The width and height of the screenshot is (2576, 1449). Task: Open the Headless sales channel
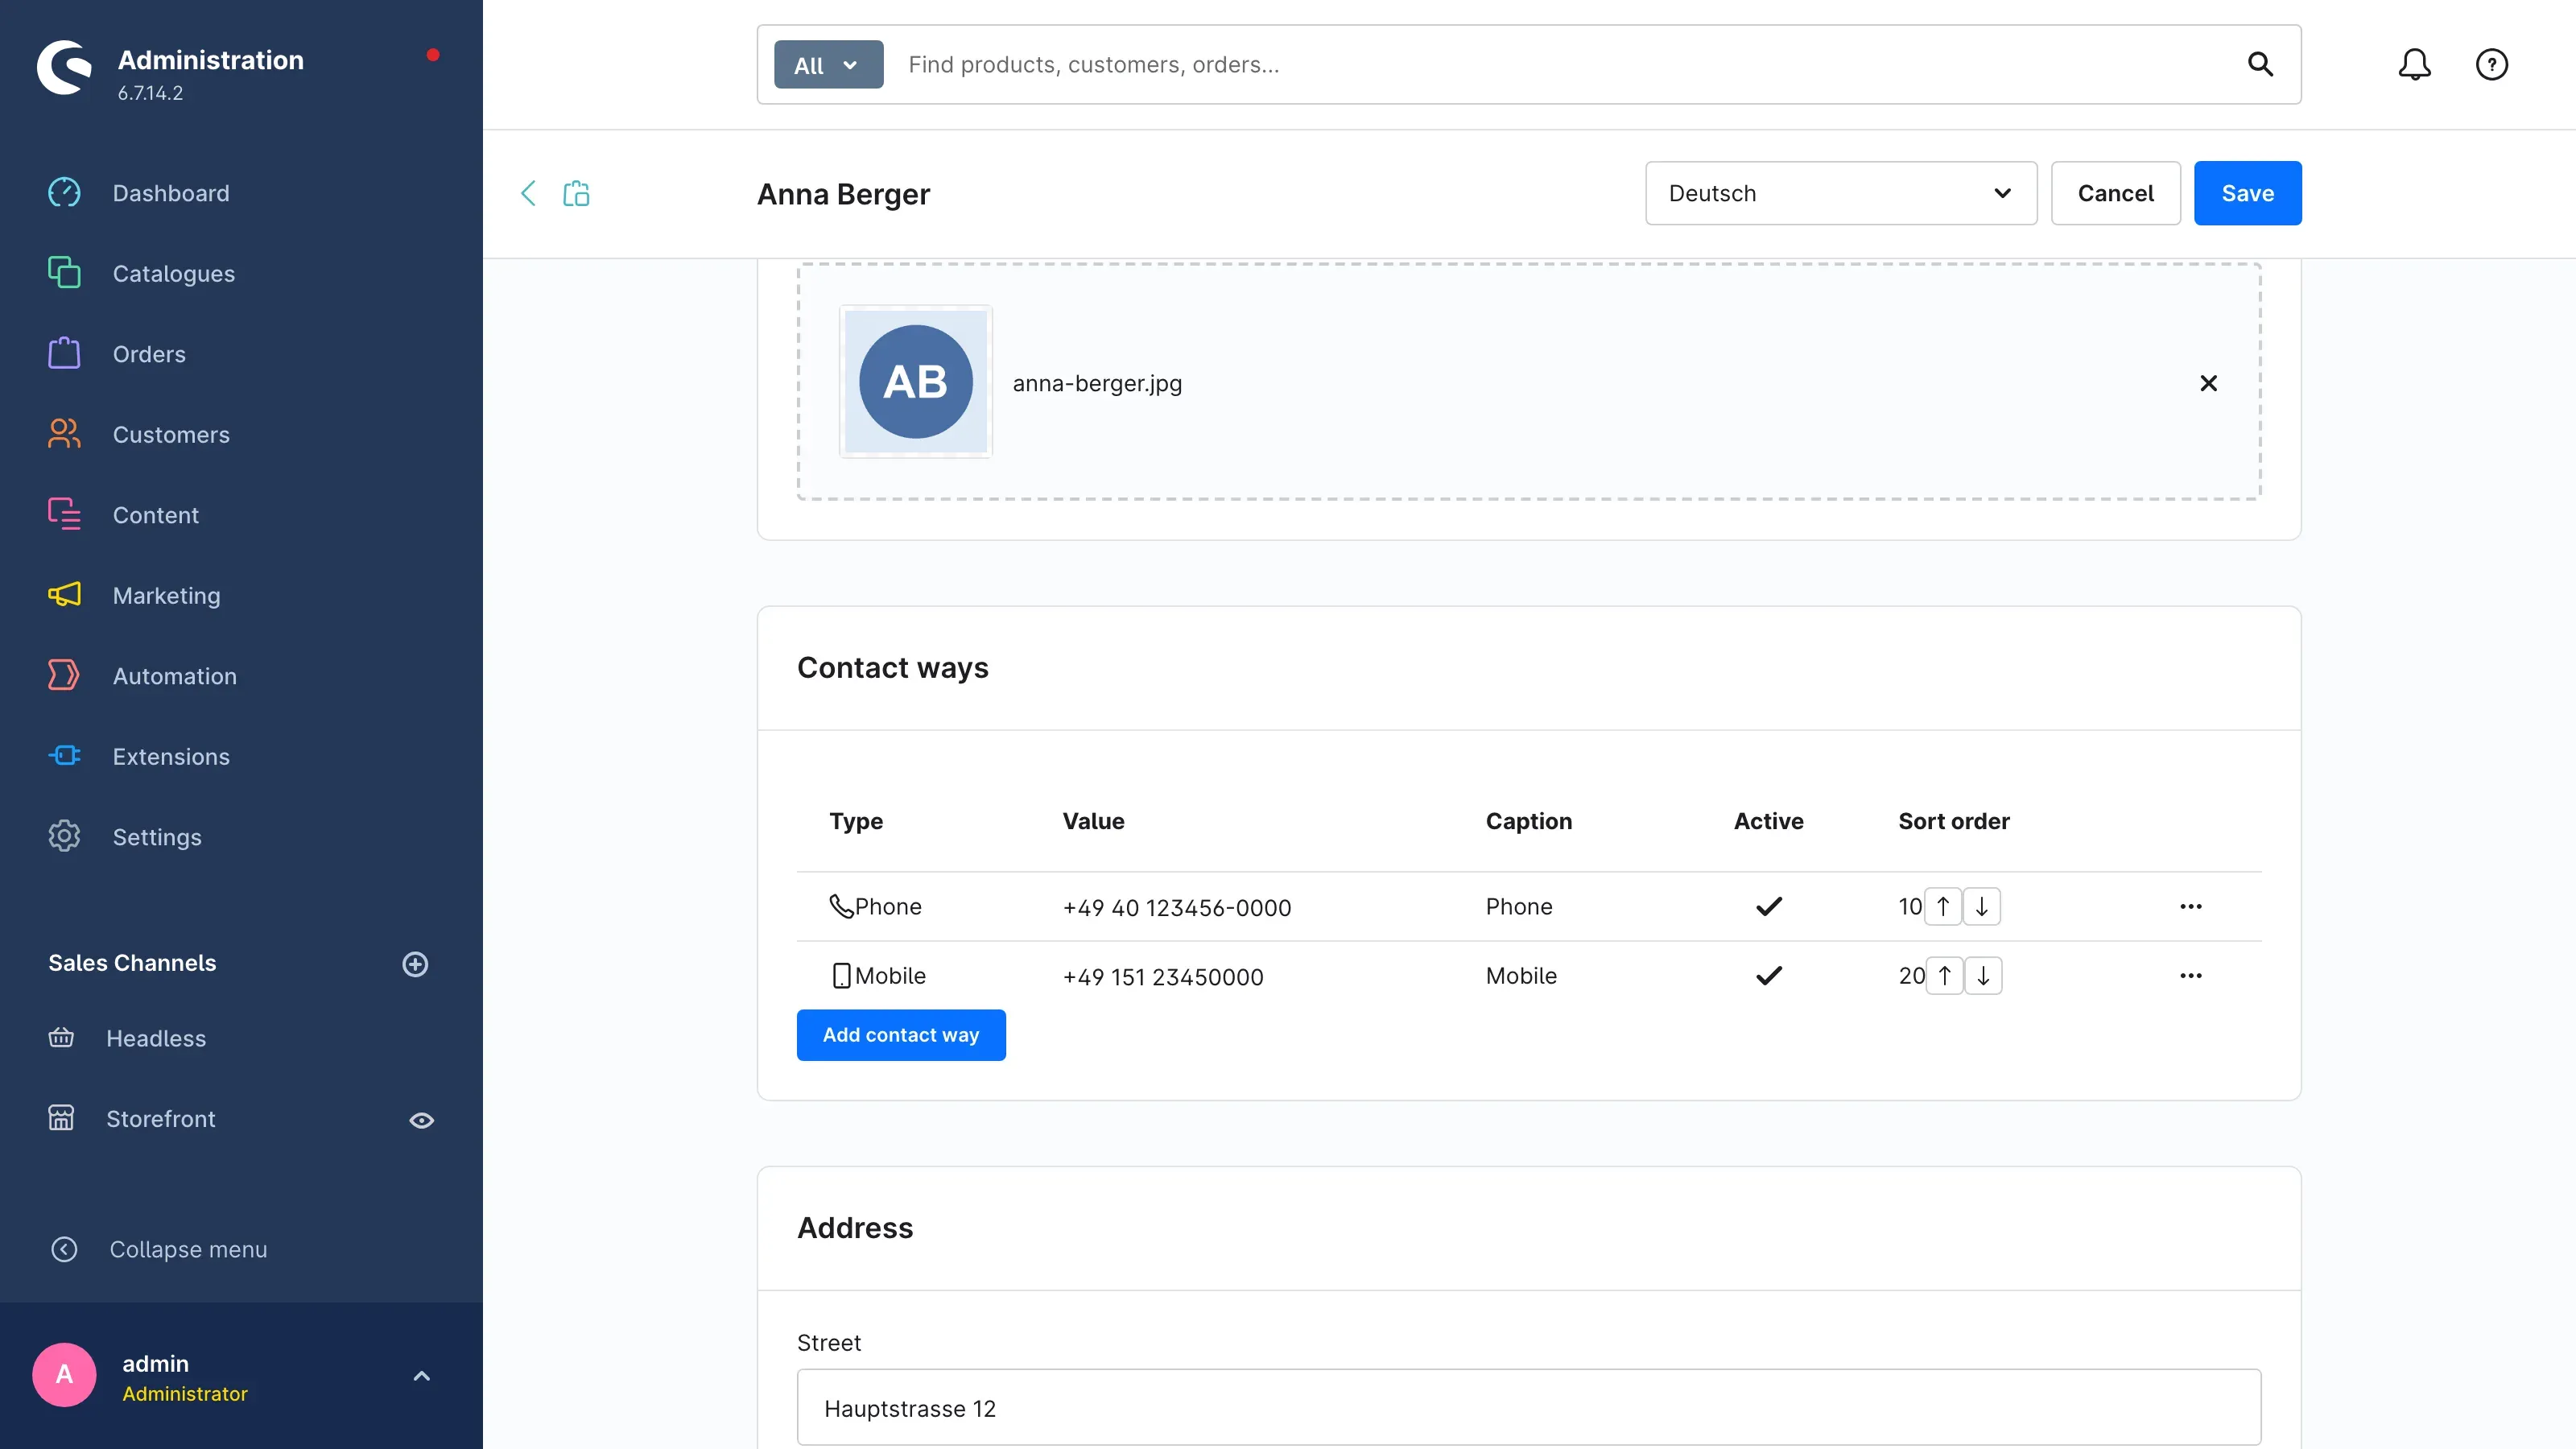155,1038
